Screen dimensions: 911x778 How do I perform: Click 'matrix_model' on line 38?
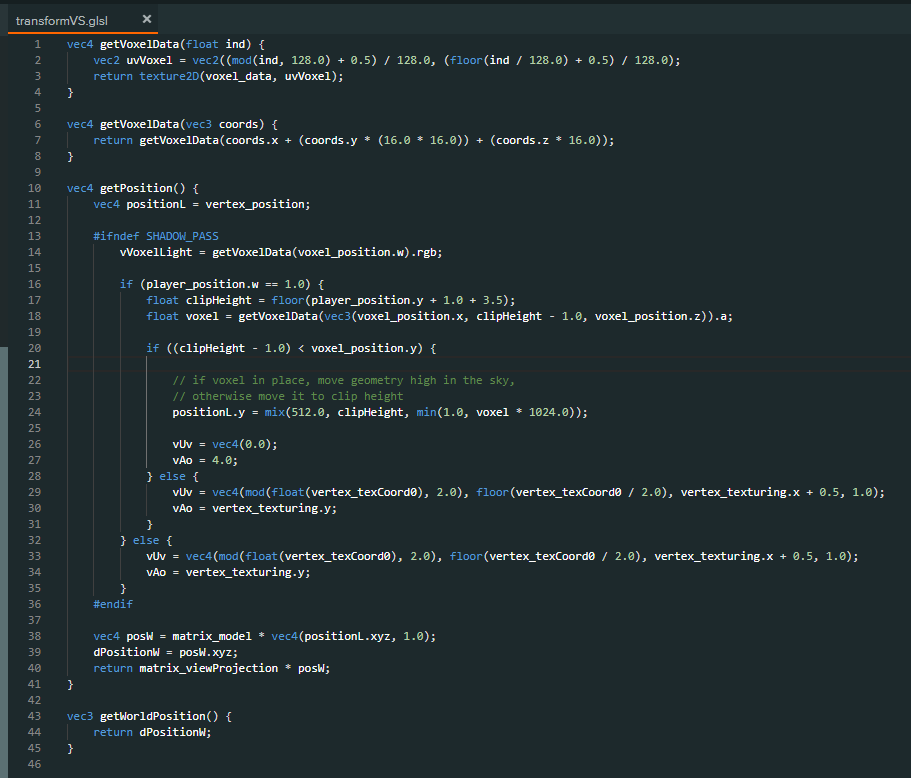click(212, 637)
